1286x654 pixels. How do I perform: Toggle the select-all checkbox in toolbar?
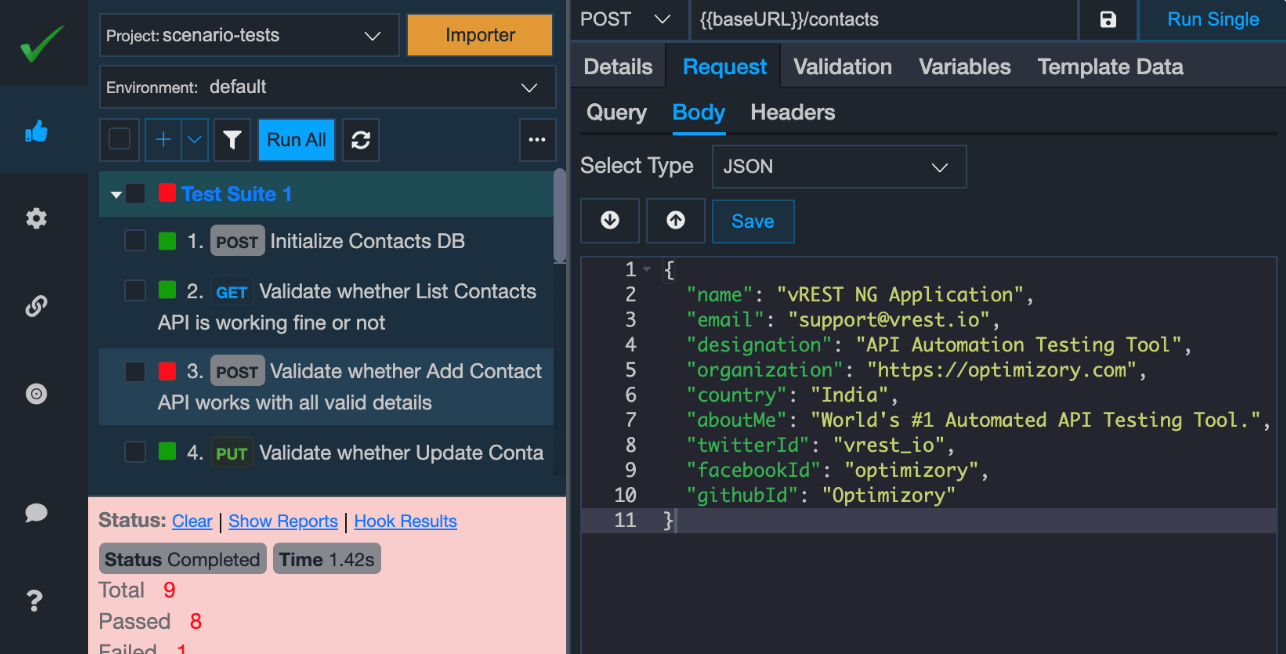[120, 140]
